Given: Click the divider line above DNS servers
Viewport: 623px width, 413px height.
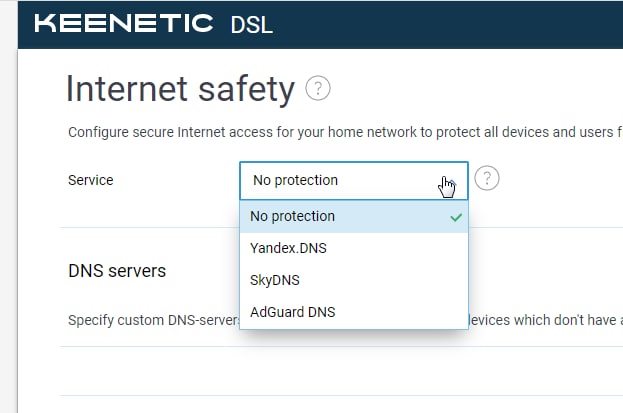Looking at the screenshot, I should 150,227.
